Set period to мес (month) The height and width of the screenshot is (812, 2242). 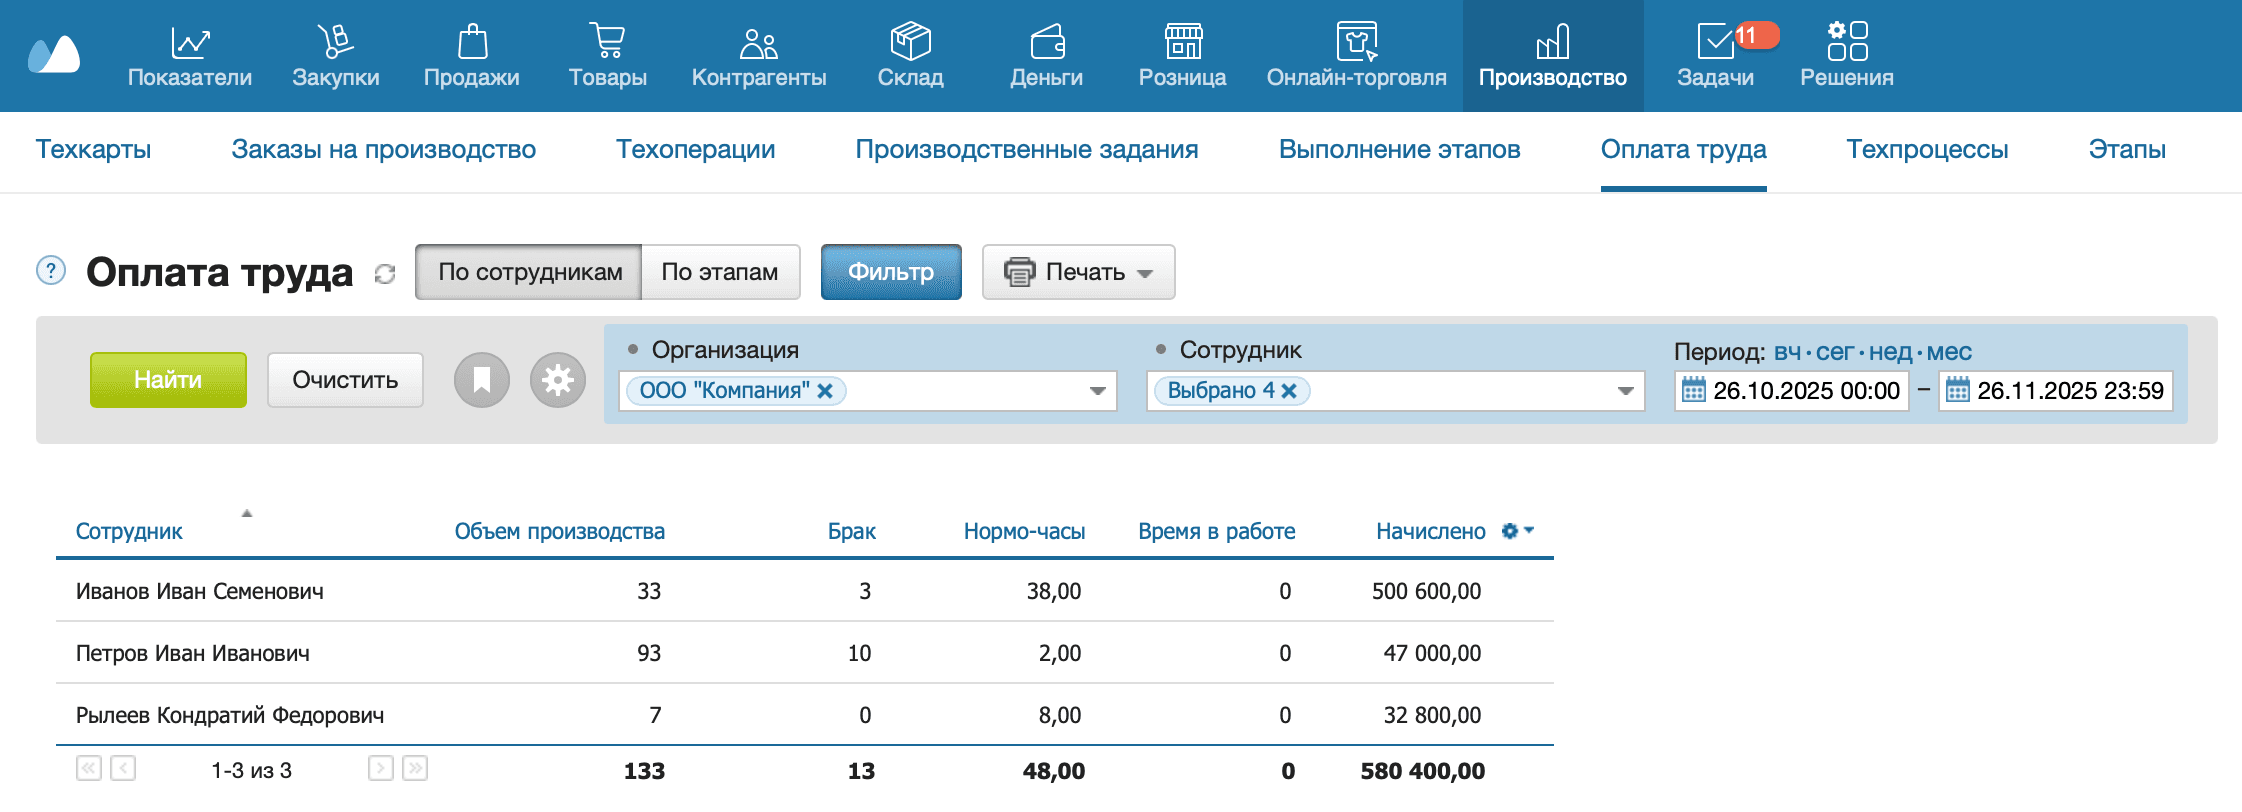click(1949, 352)
